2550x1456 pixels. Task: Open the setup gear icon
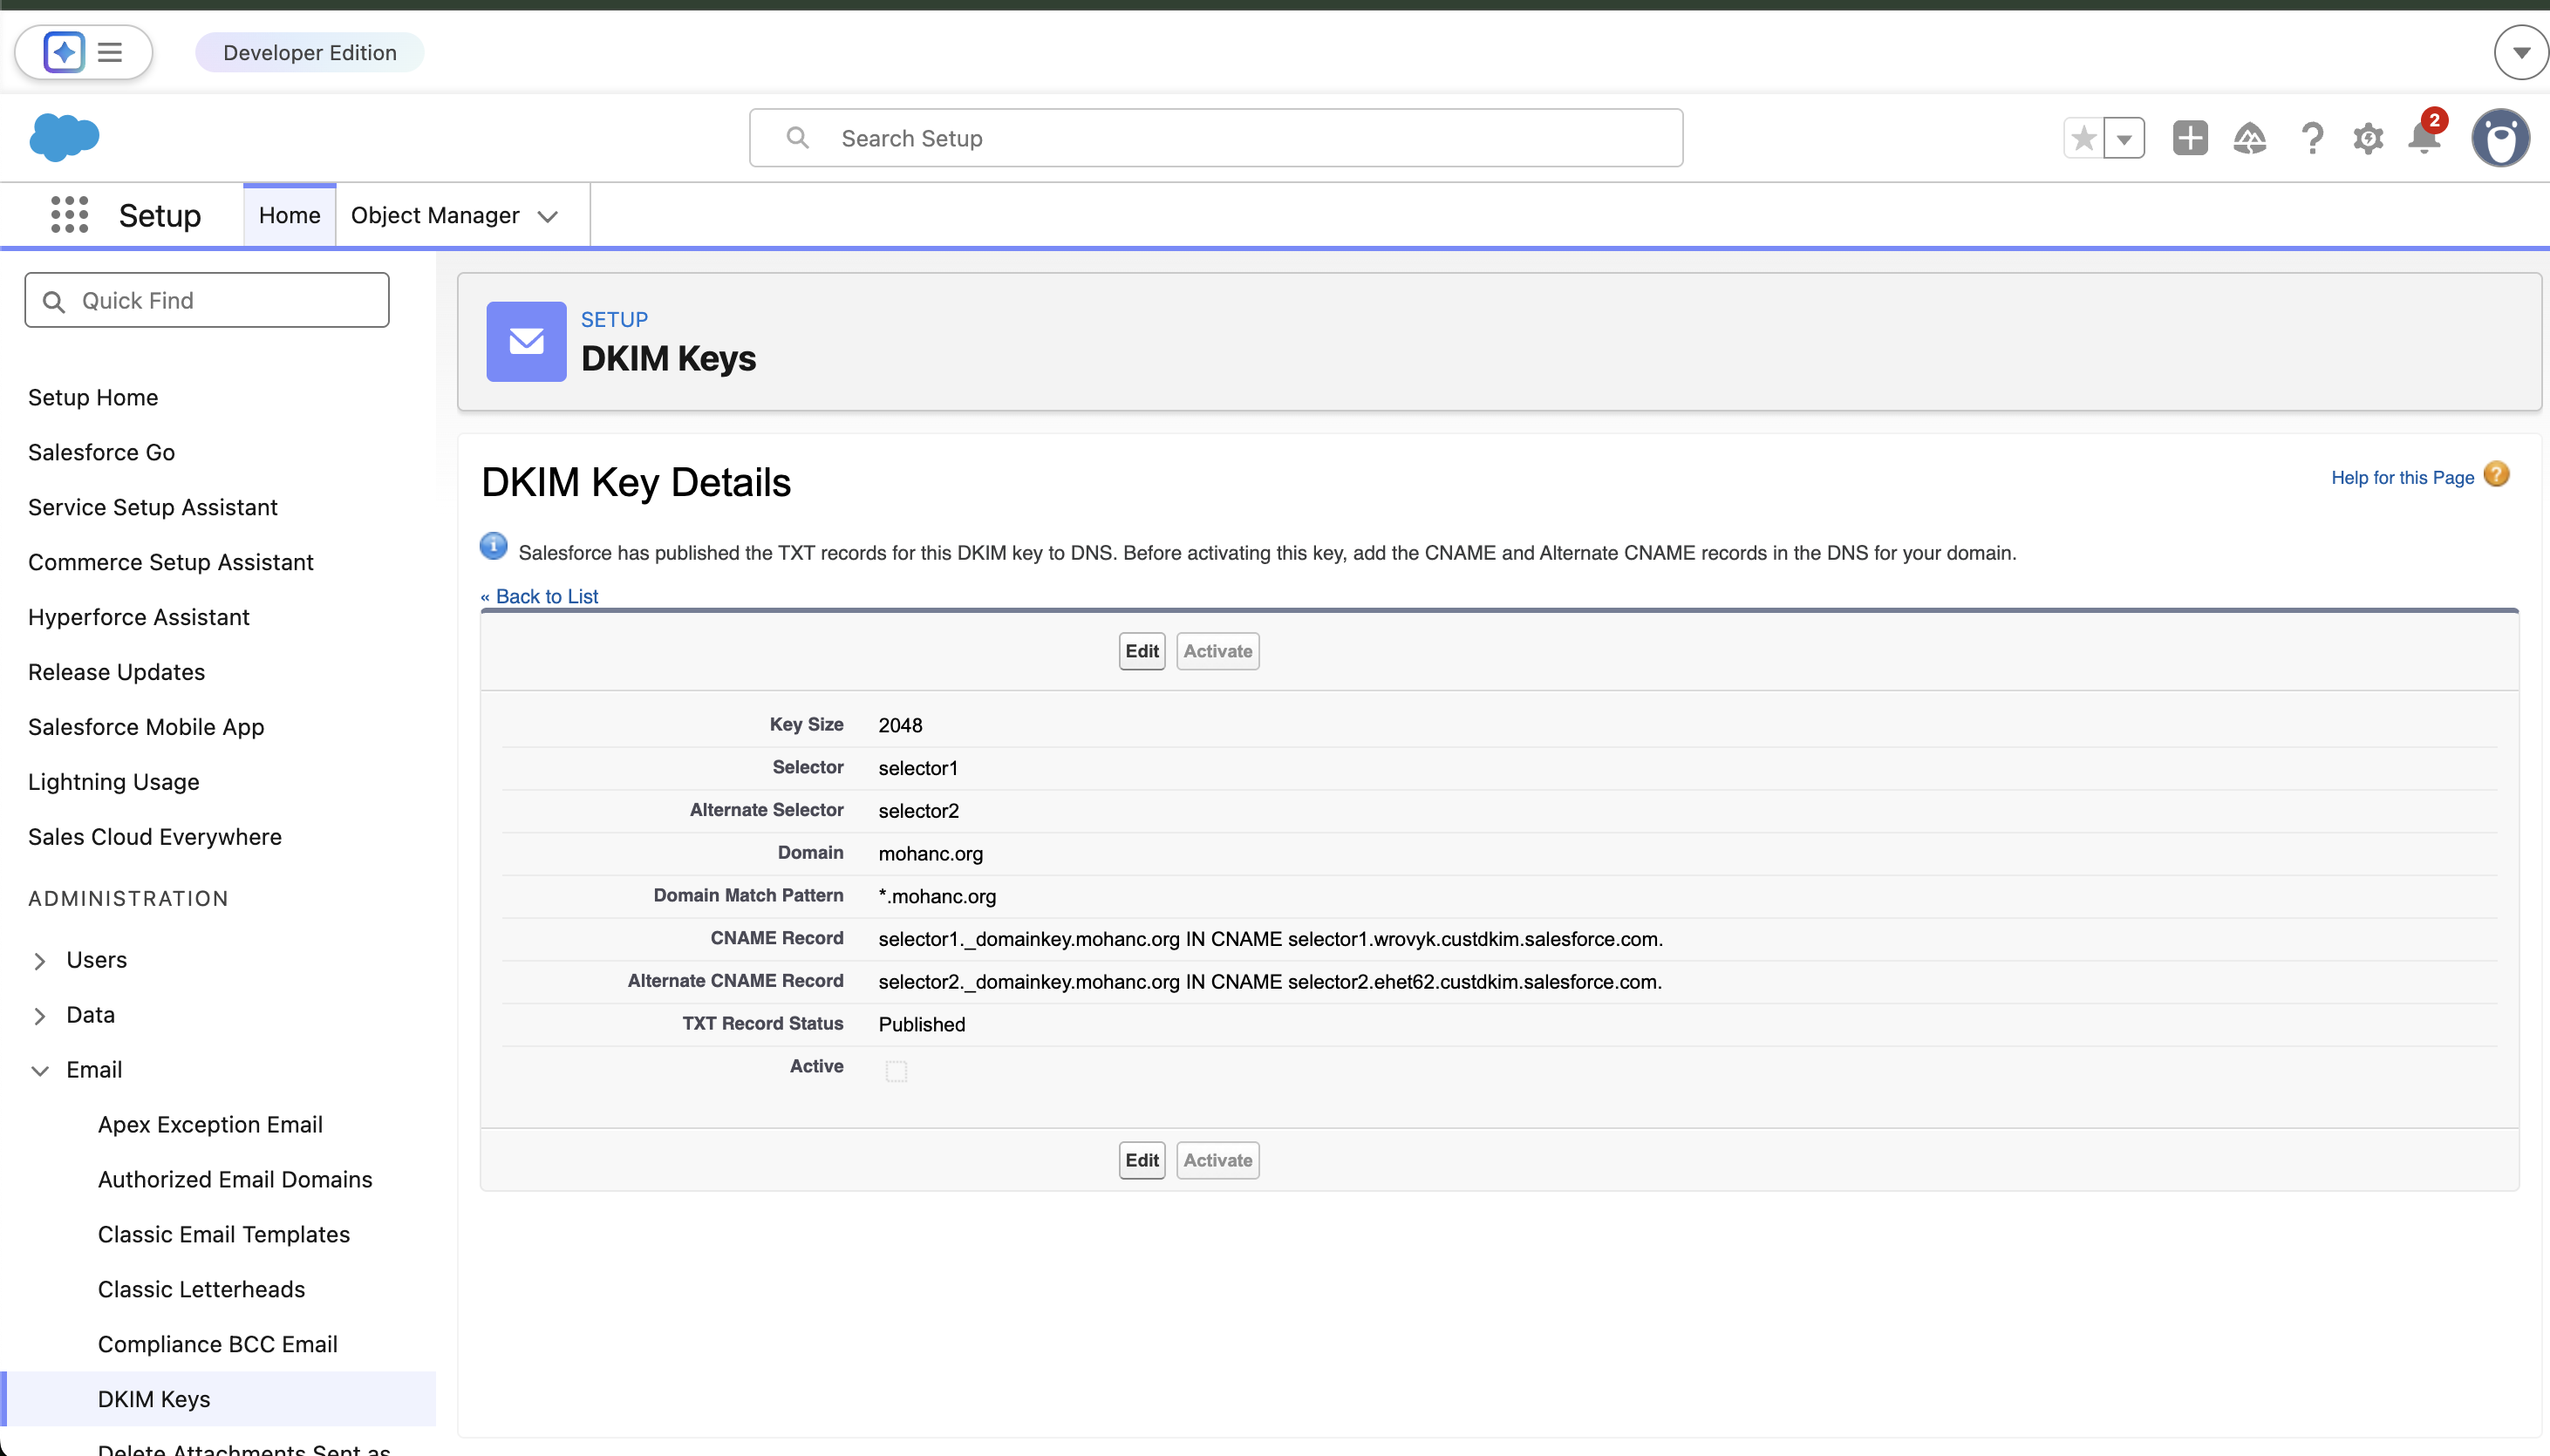pyautogui.click(x=2368, y=138)
